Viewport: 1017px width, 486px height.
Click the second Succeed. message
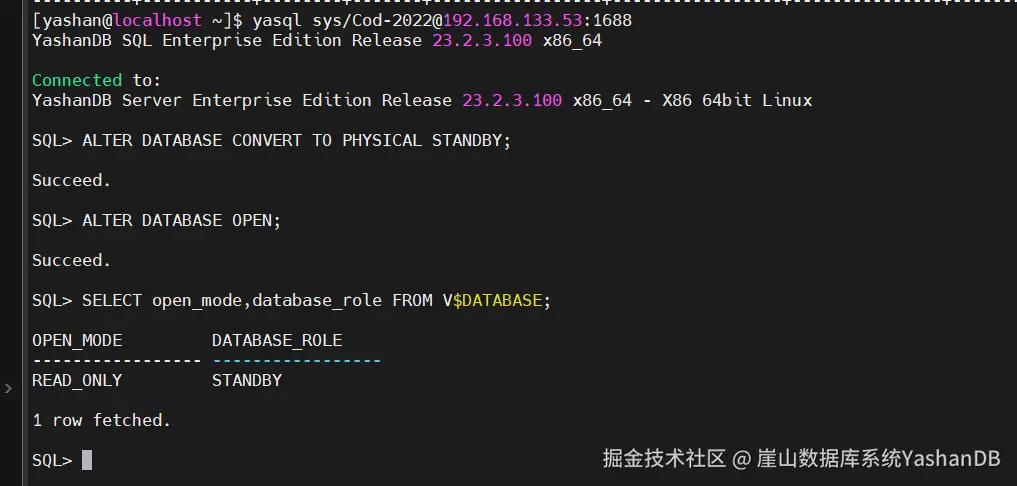pyautogui.click(x=72, y=260)
